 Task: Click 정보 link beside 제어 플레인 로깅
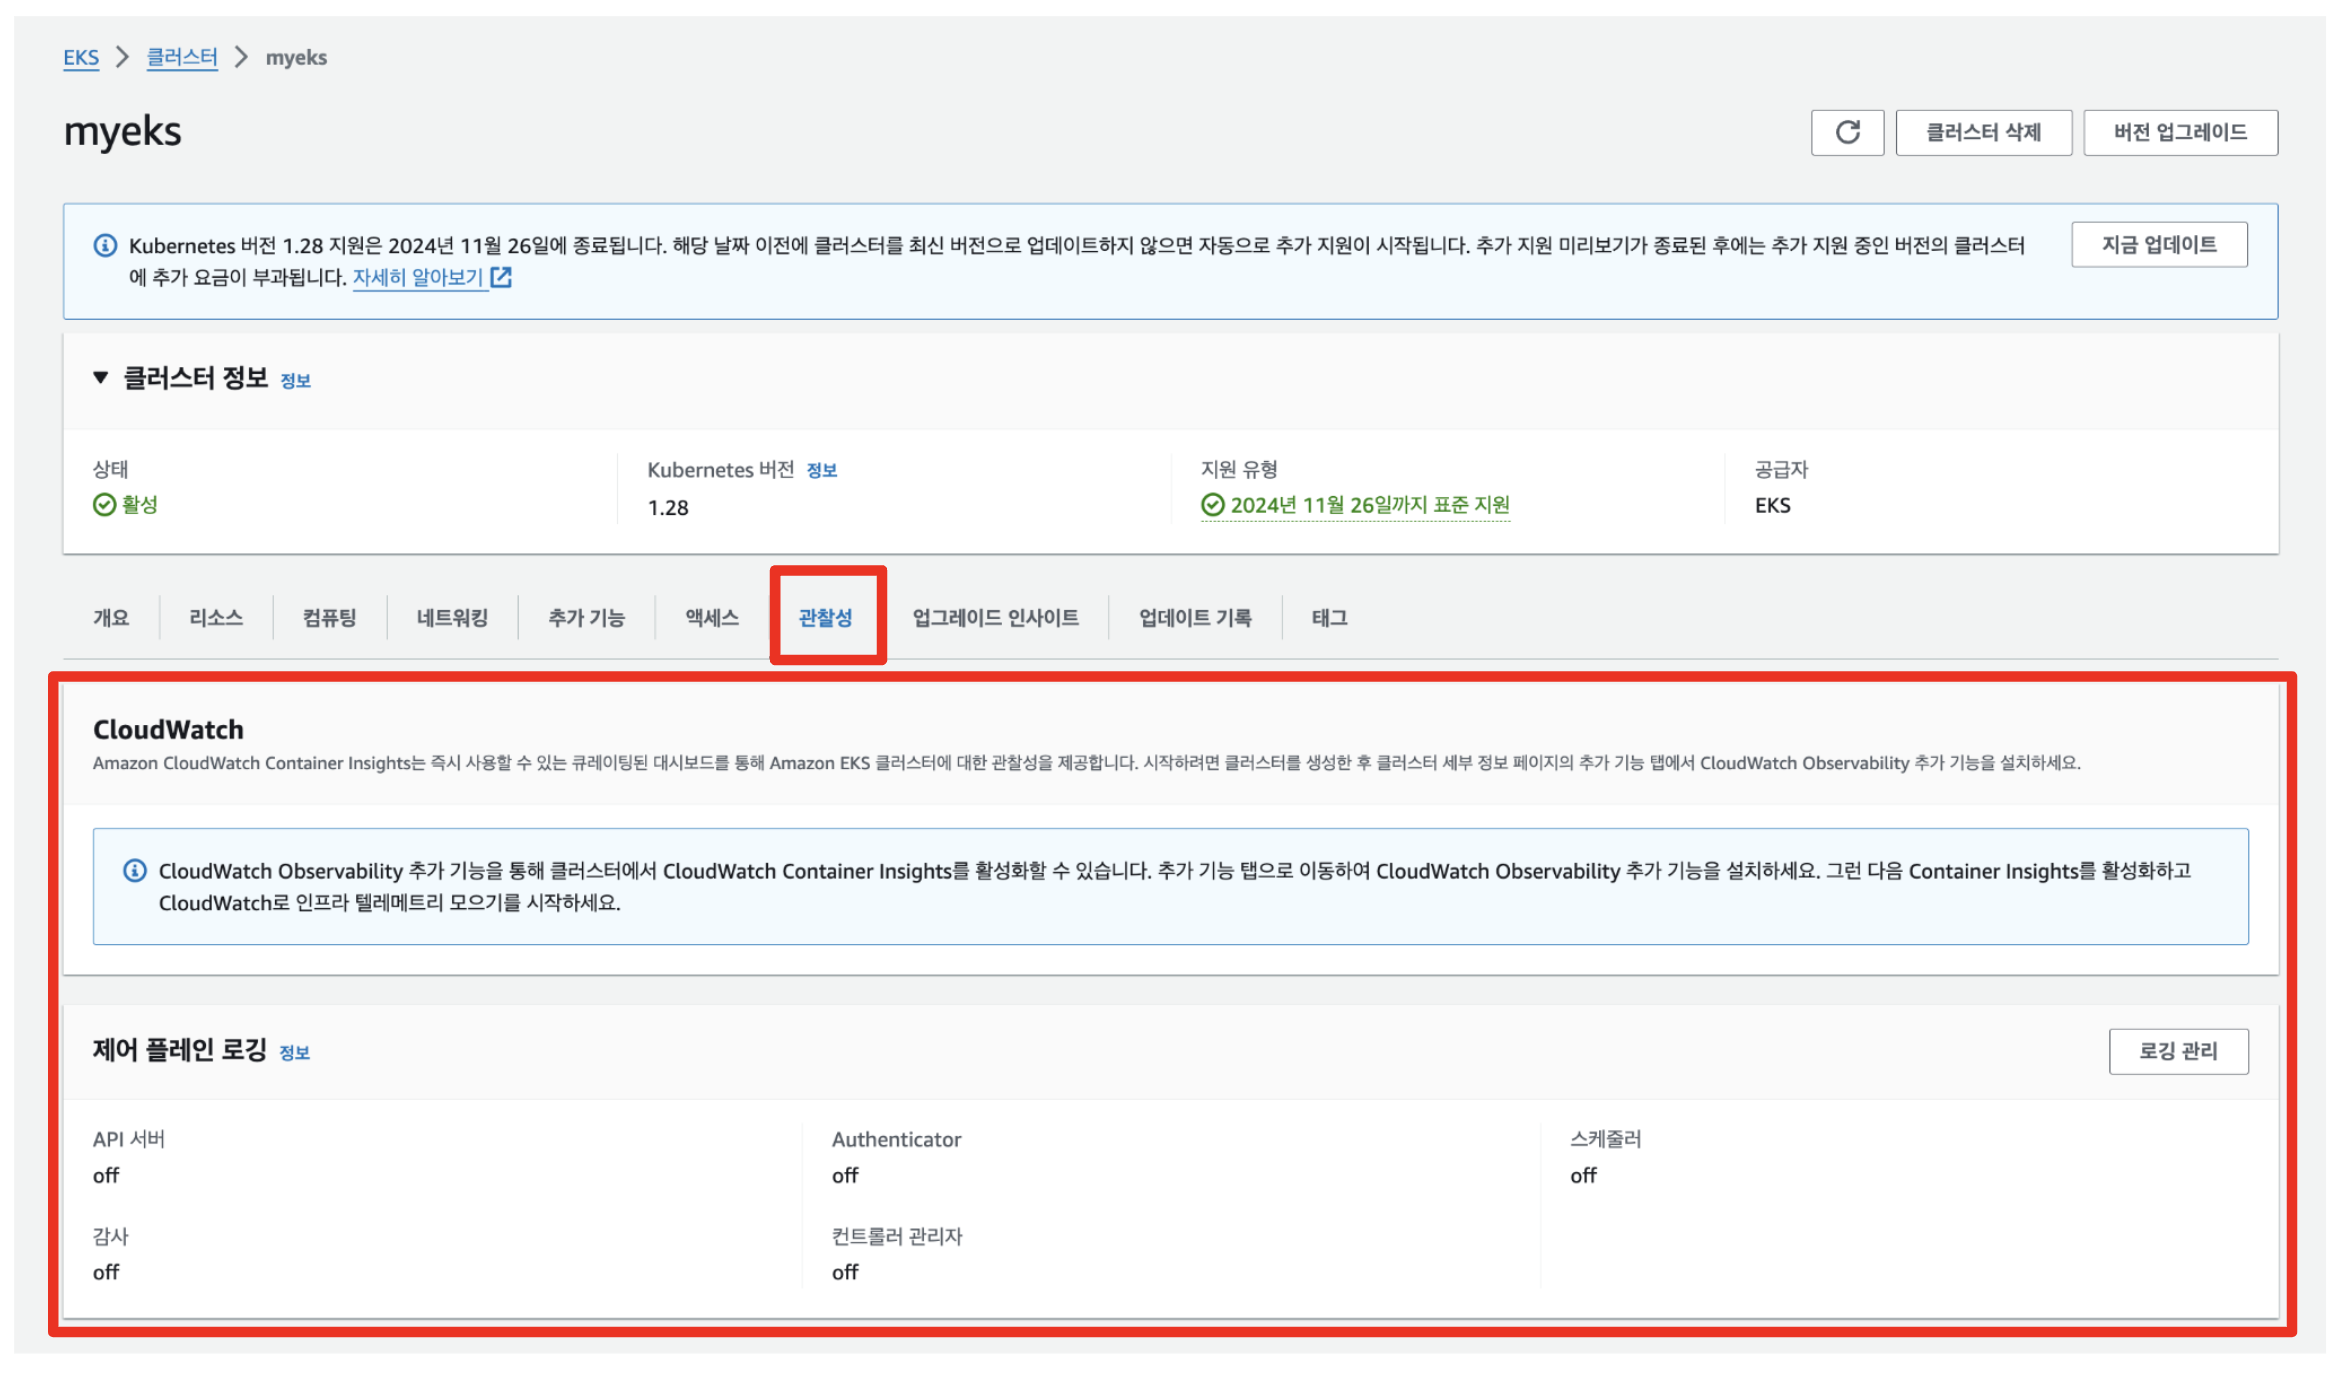[x=294, y=1052]
